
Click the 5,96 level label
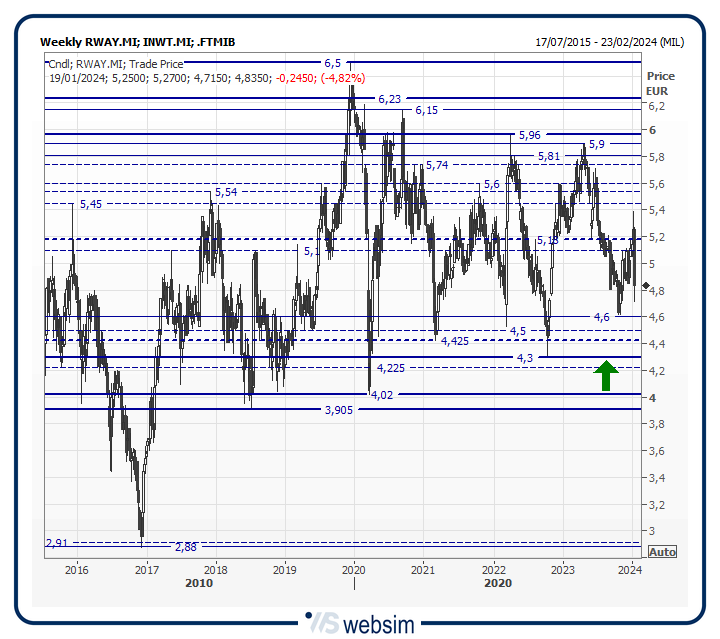click(x=529, y=135)
